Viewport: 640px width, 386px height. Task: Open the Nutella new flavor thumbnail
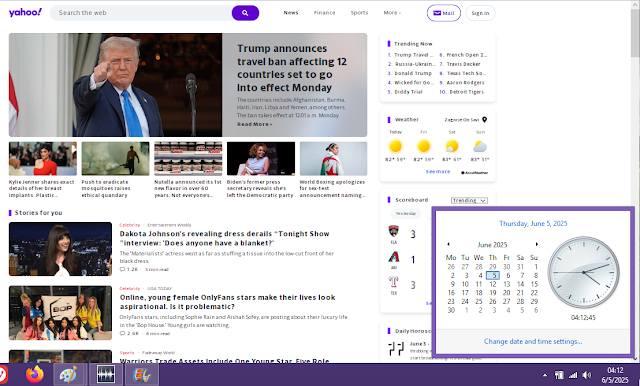coord(188,159)
